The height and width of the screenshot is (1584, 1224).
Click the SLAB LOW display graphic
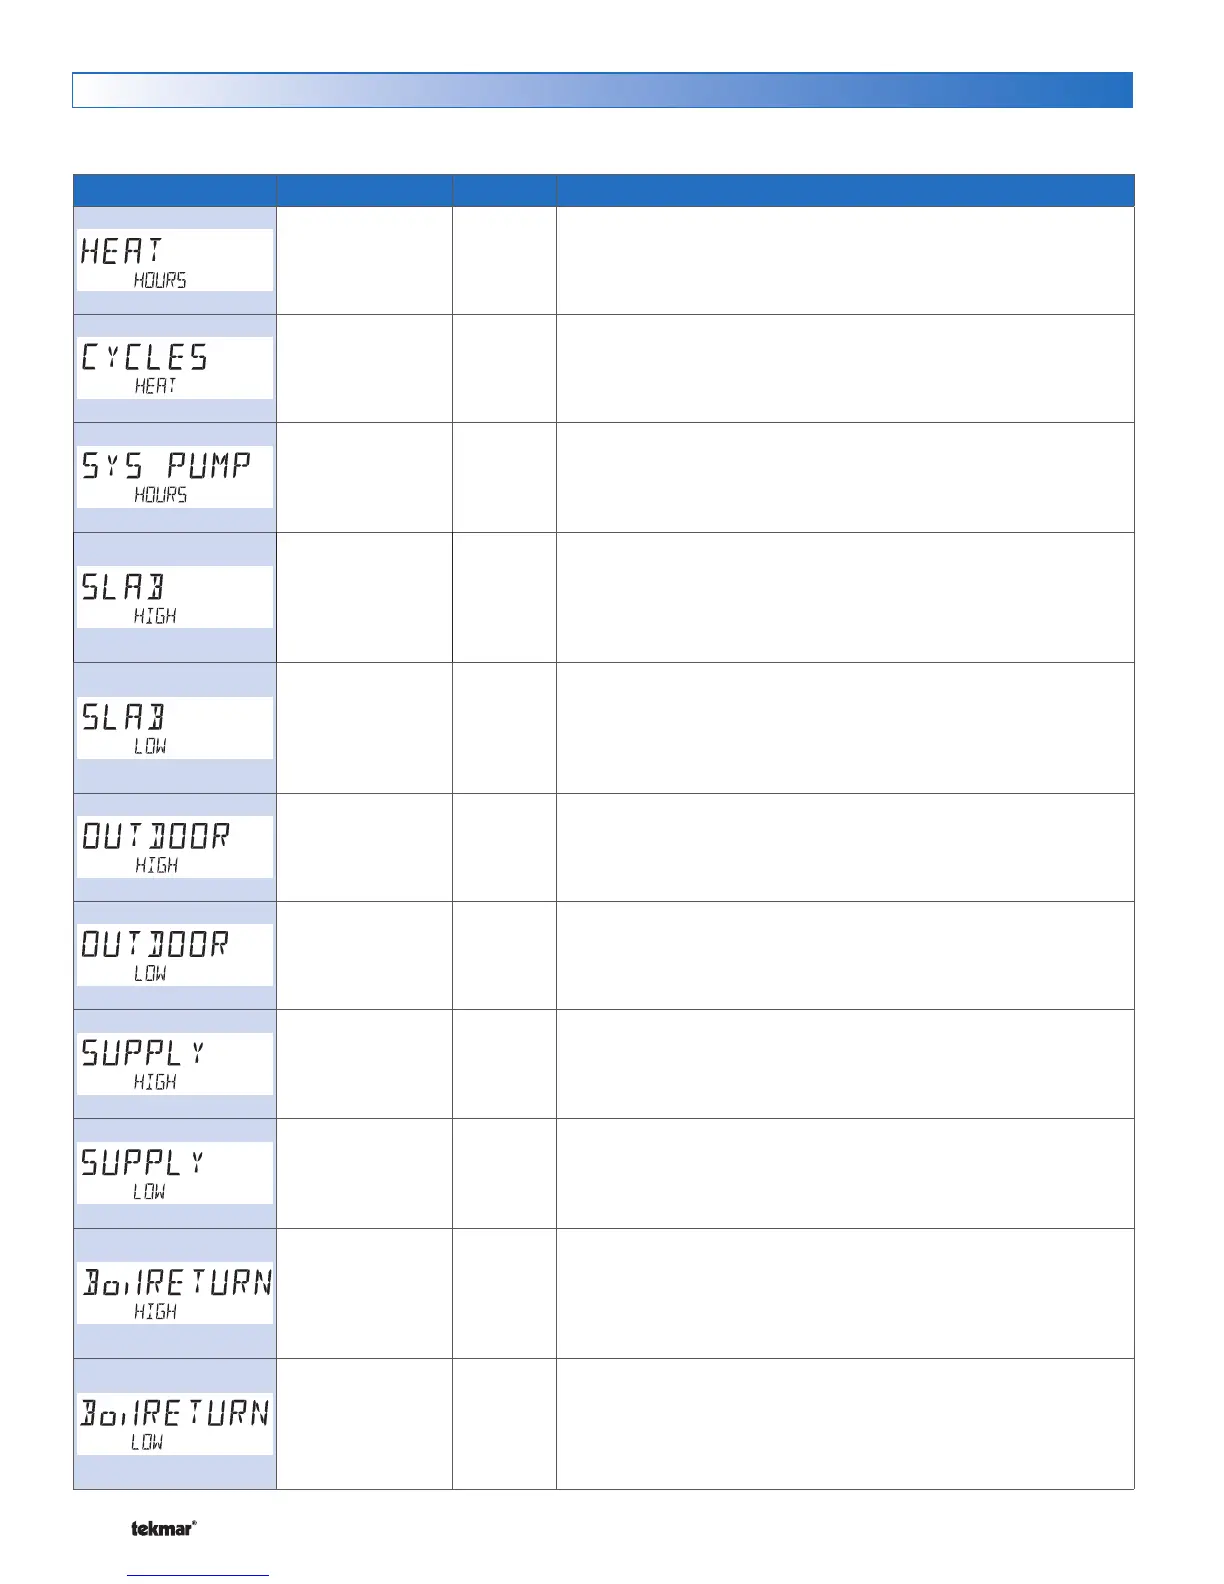[174, 727]
